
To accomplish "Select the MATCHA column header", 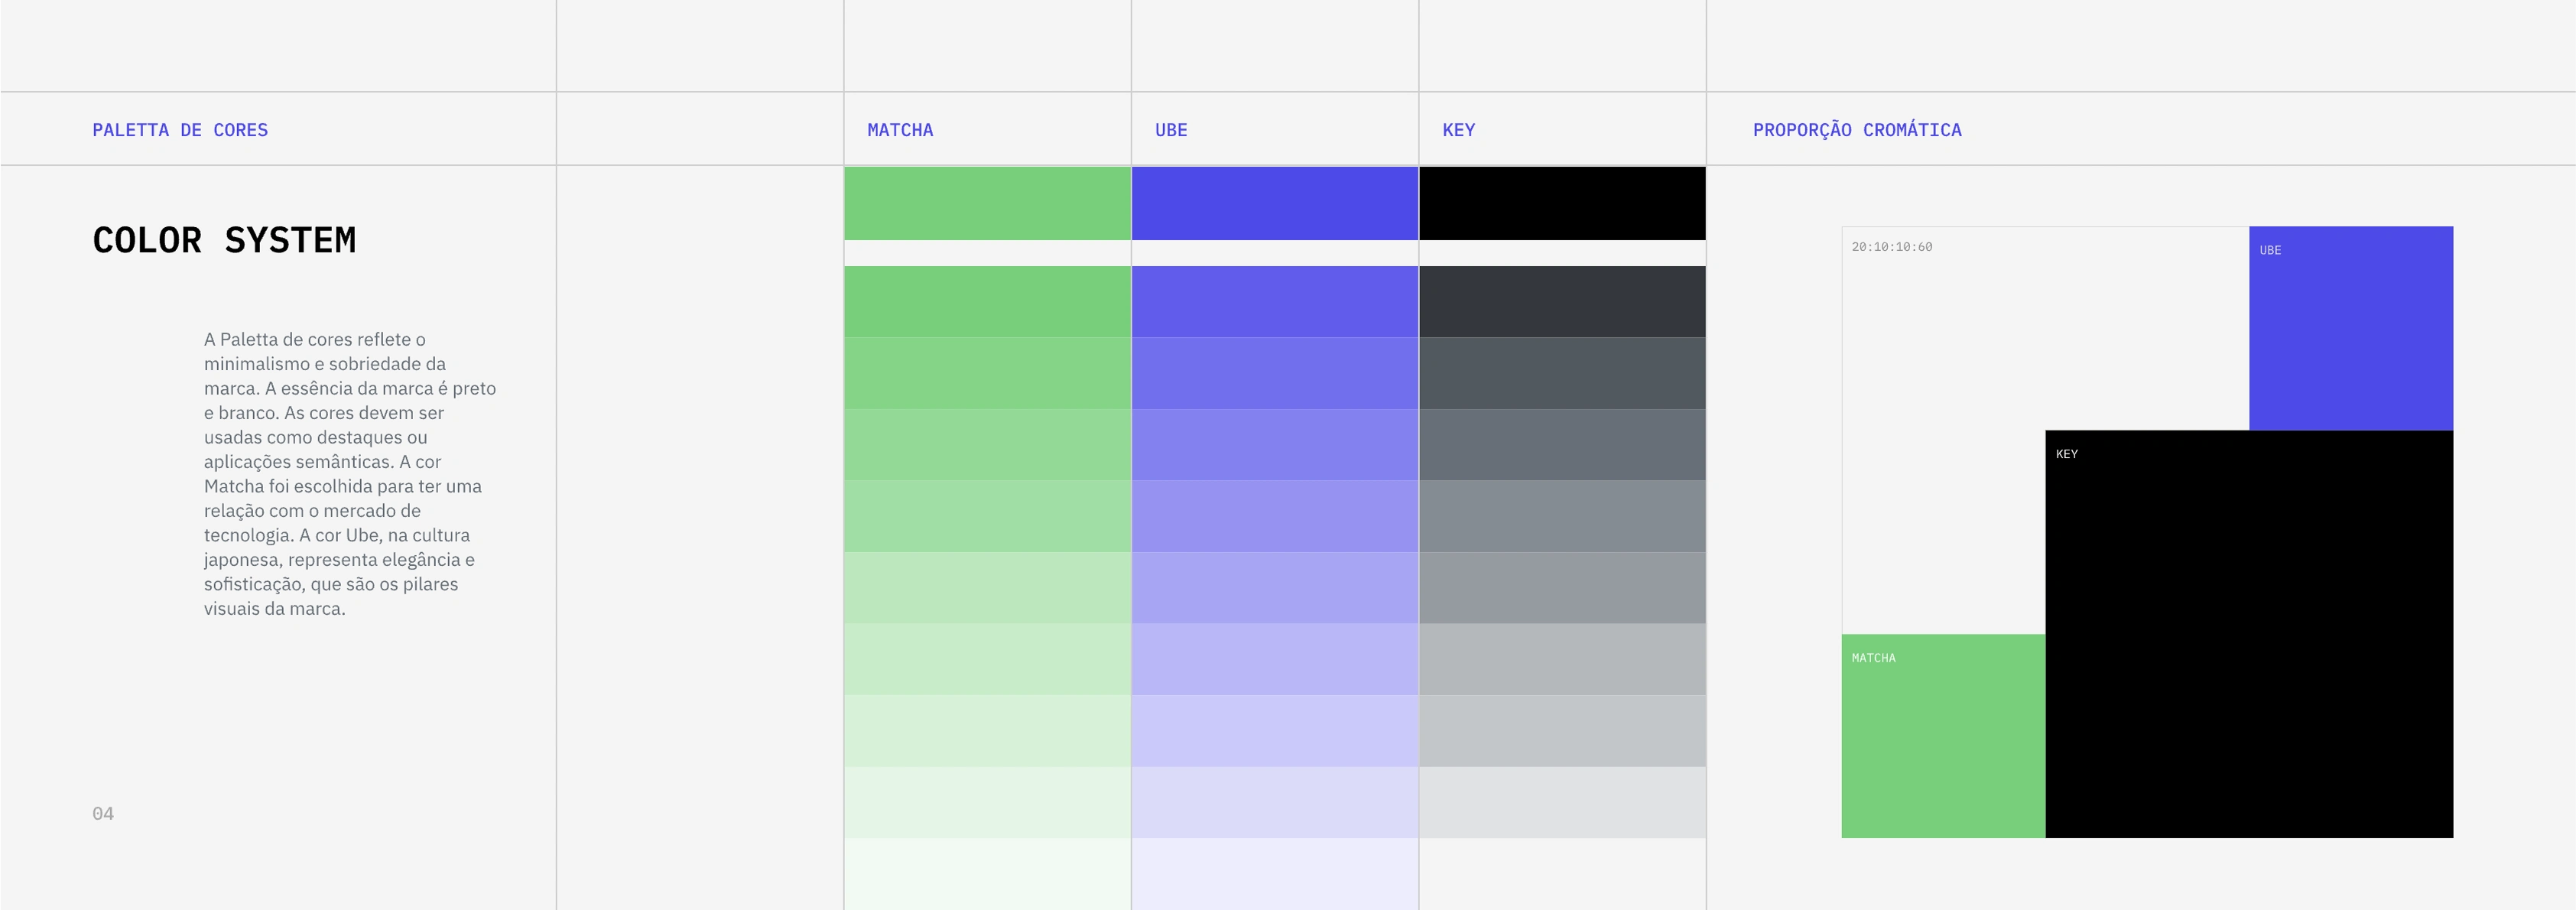I will point(900,130).
